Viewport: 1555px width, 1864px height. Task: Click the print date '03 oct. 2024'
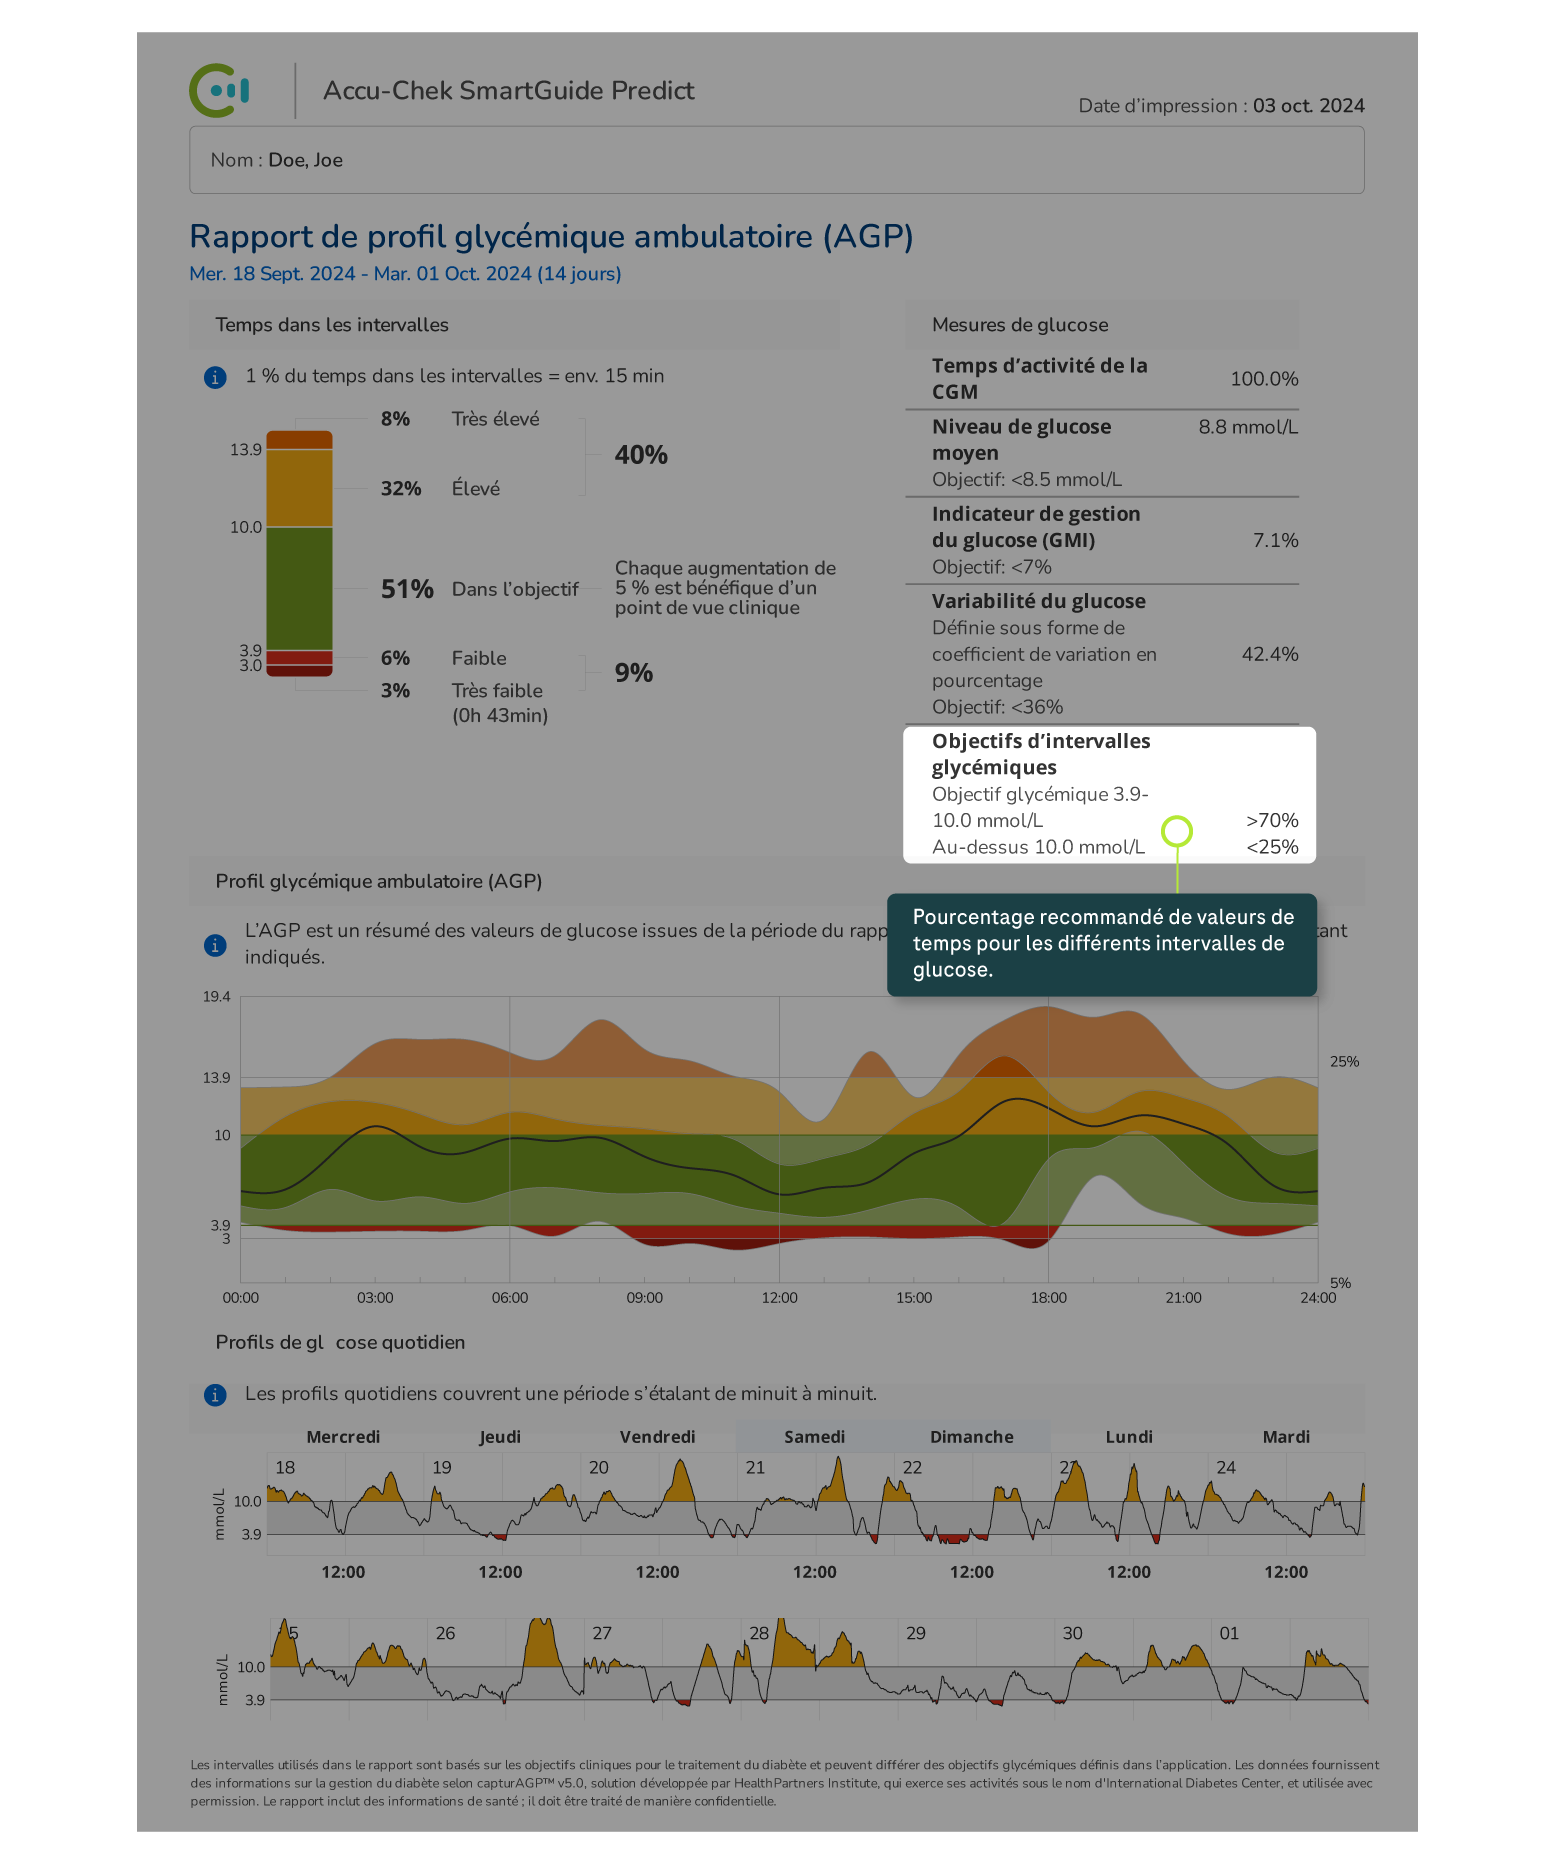tap(1308, 106)
